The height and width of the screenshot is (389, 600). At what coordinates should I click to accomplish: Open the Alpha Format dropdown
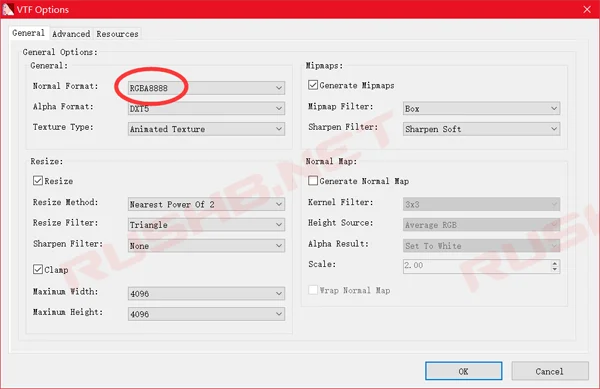pos(206,109)
